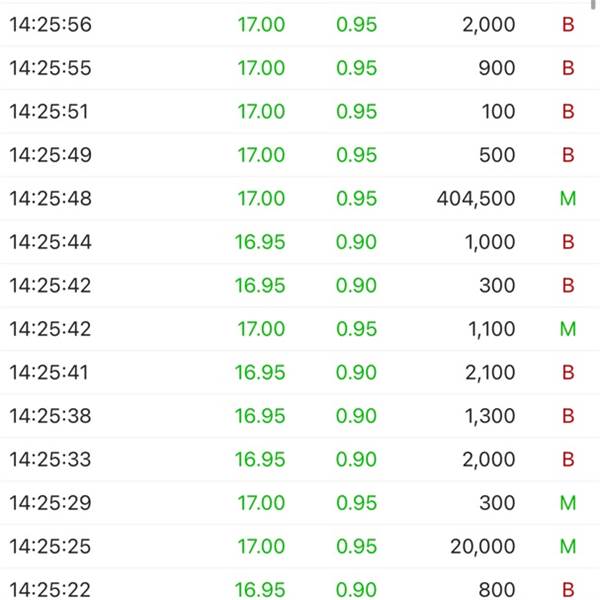Image resolution: width=600 pixels, height=600 pixels.
Task: Click the M marker on the 14:25:29 row
Action: click(x=568, y=503)
